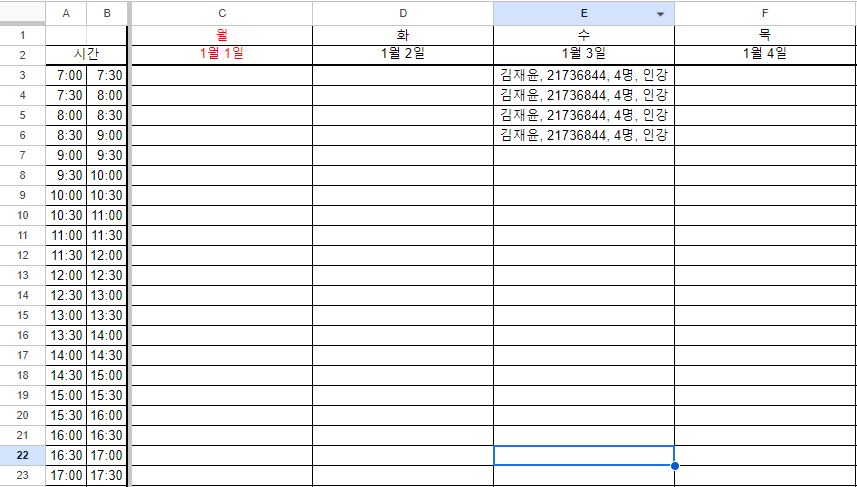Viewport: 857px width, 487px height.
Task: Click the select-all corner box
Action: (x=22, y=13)
